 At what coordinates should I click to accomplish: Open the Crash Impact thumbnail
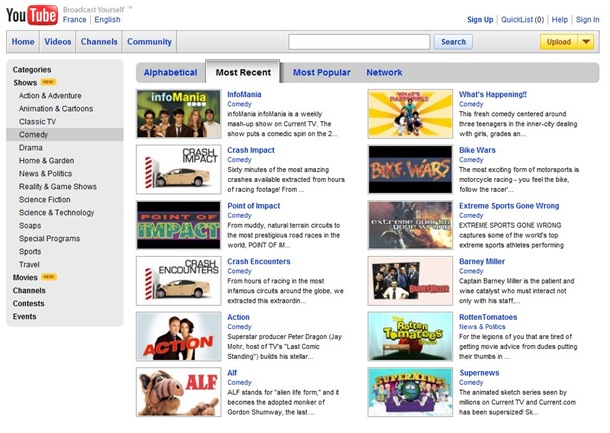pyautogui.click(x=179, y=170)
